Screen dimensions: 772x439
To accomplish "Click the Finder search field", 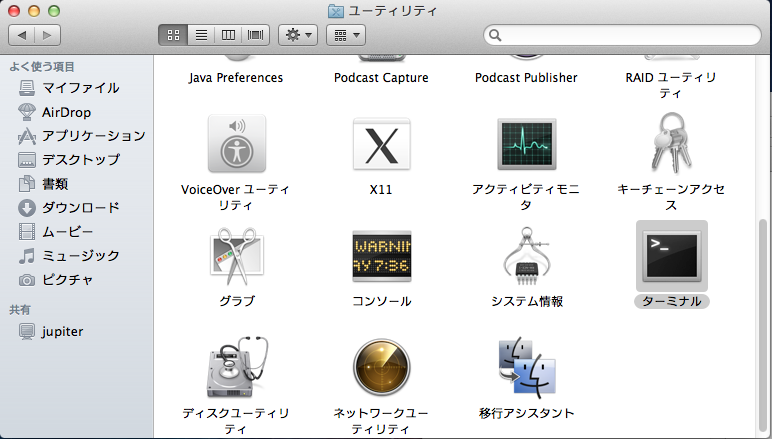I will pyautogui.click(x=622, y=35).
